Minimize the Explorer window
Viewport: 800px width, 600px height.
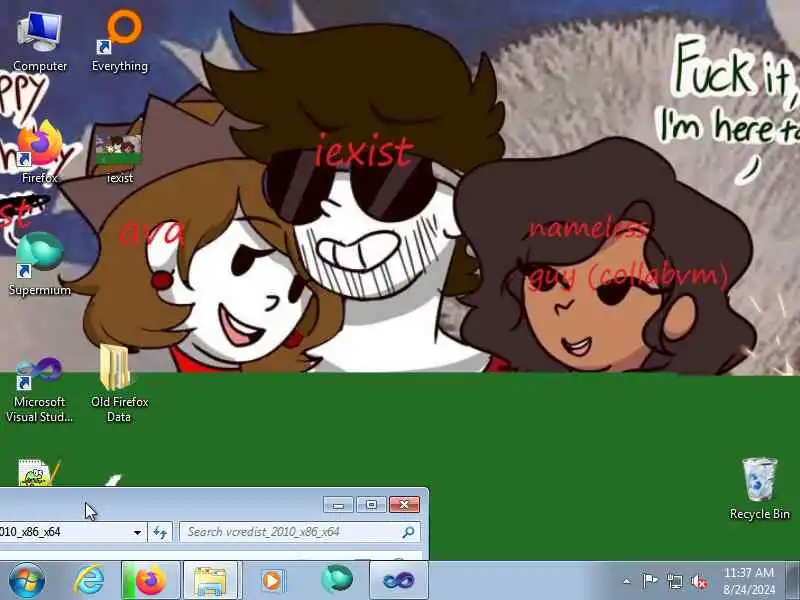pos(338,505)
